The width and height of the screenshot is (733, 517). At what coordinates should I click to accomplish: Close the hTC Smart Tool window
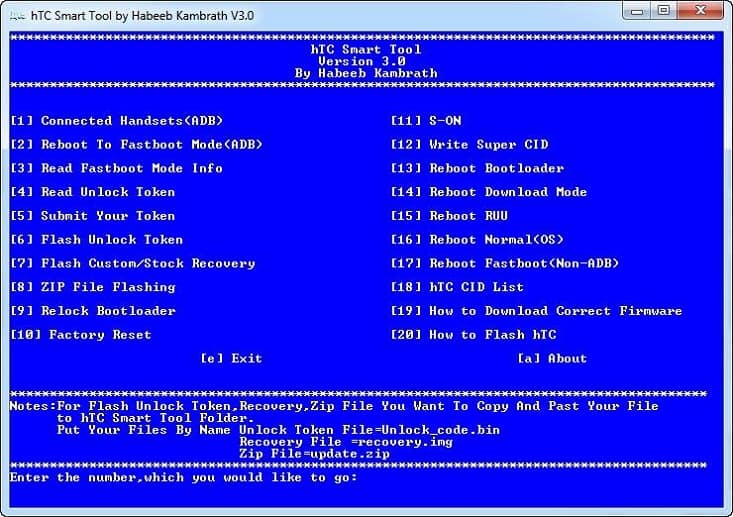point(701,11)
